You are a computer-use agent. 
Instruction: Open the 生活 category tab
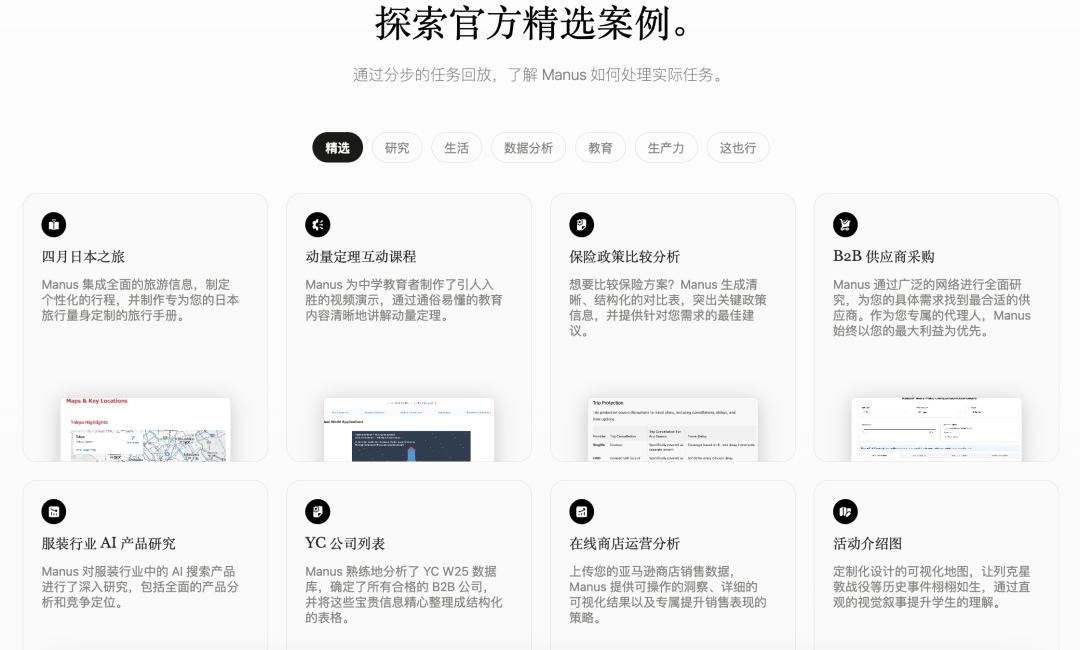[x=456, y=148]
